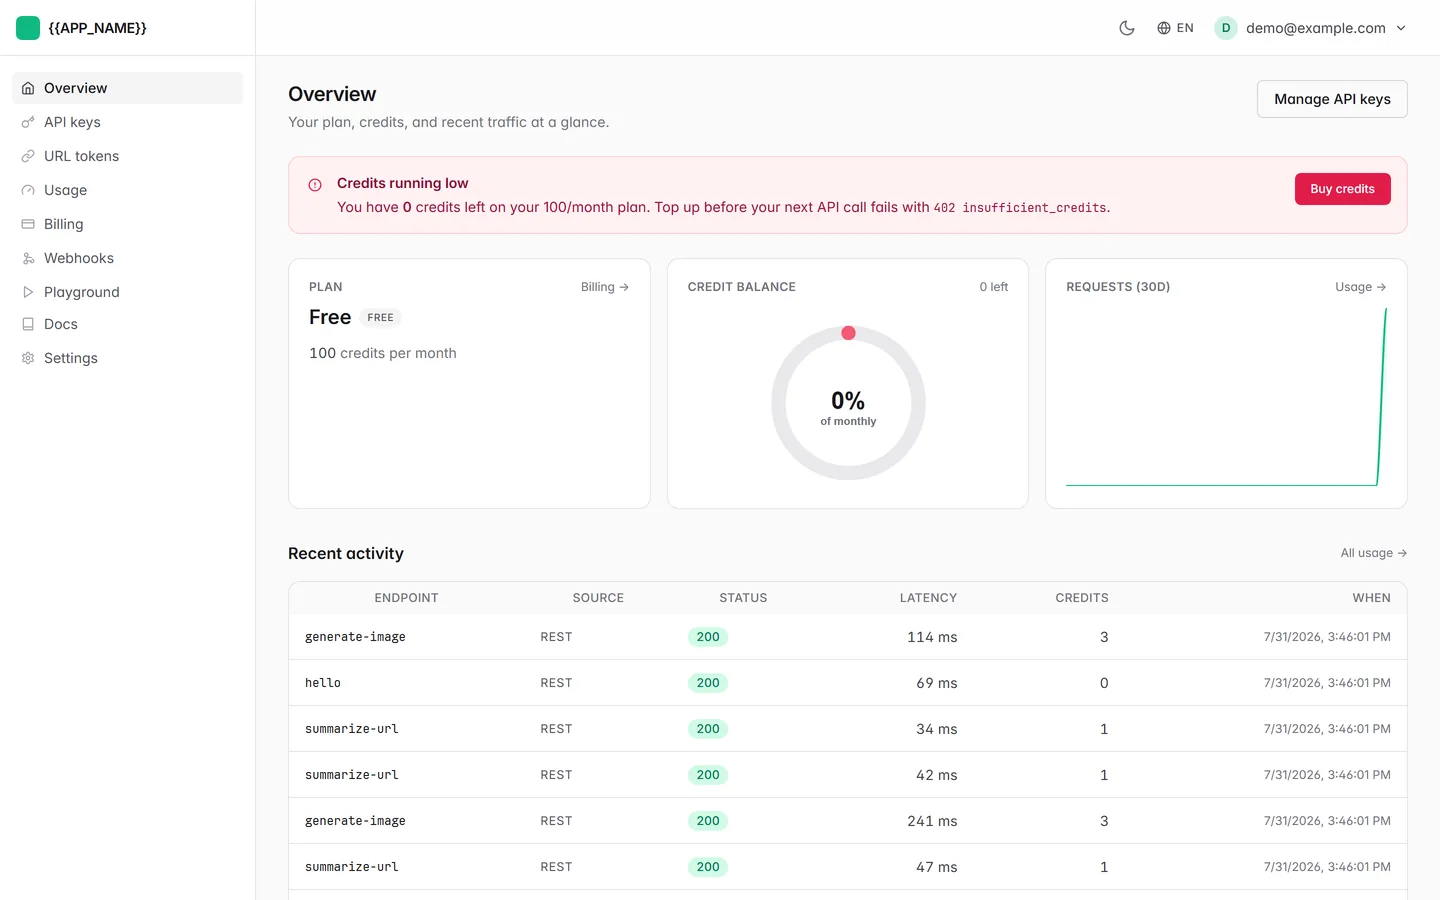Click the STATUS column header
The image size is (1440, 900).
click(743, 598)
